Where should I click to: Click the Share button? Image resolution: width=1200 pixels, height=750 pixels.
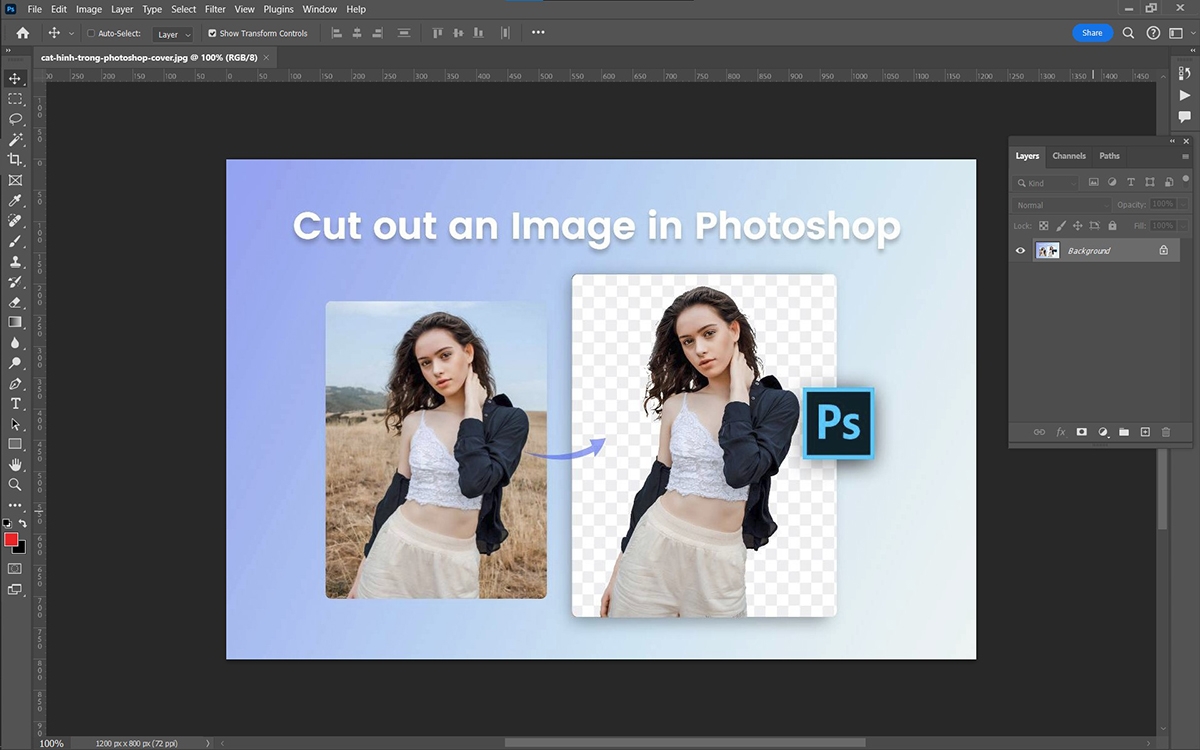click(x=1092, y=33)
